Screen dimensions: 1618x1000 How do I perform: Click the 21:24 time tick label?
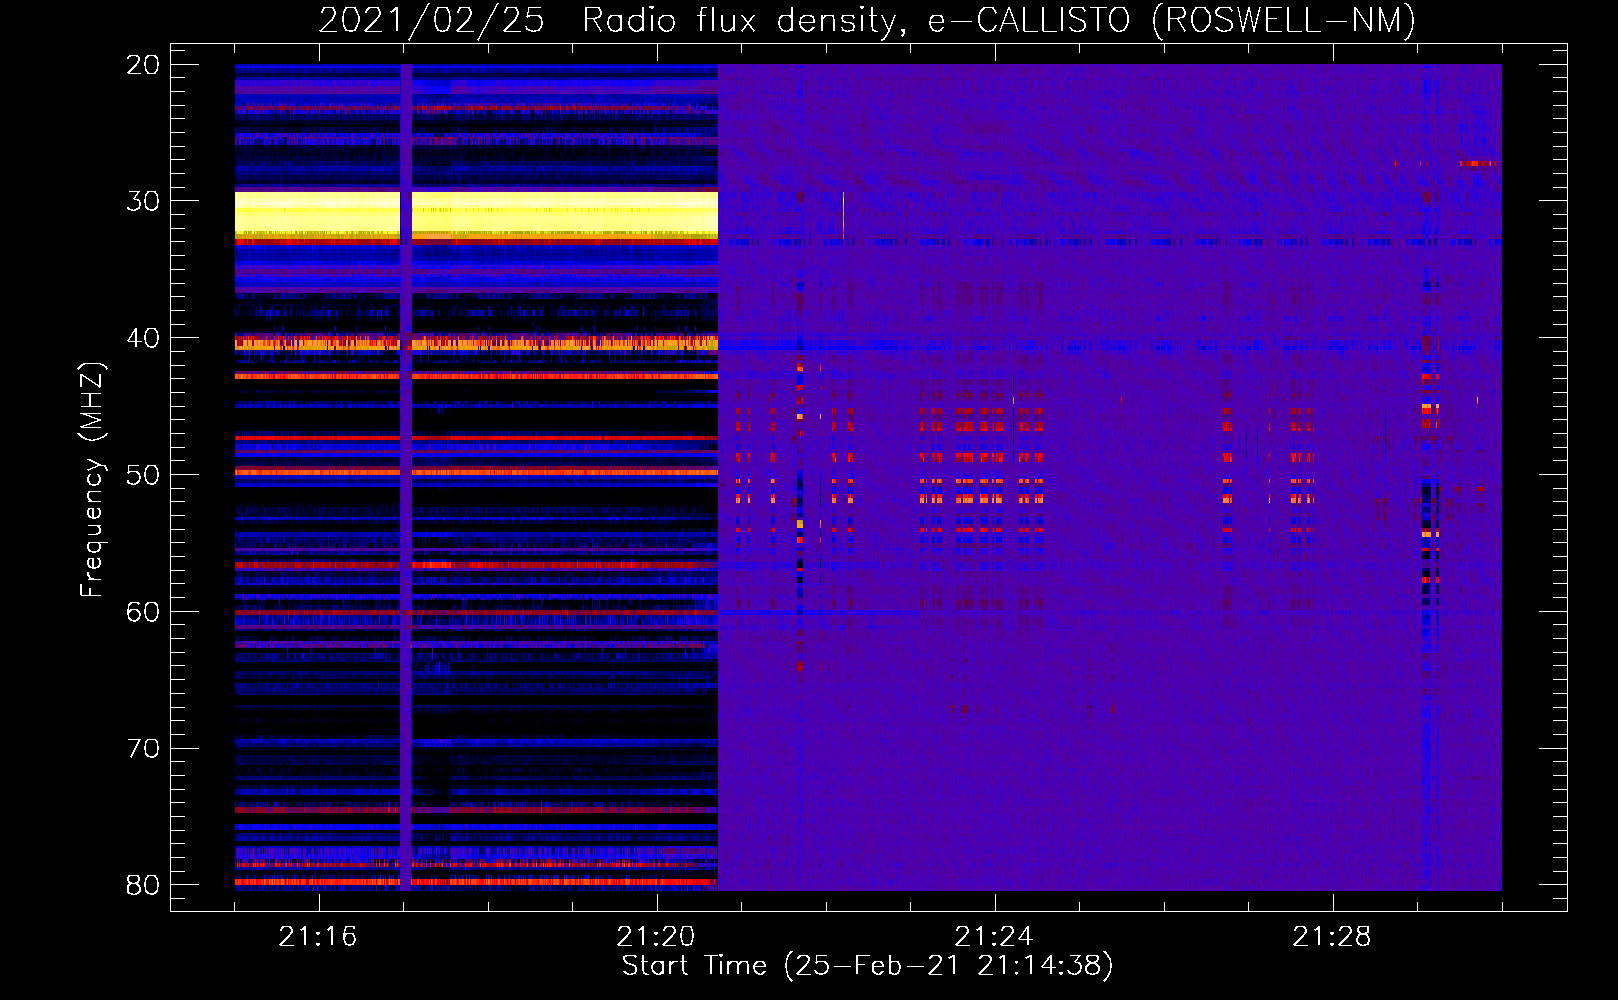click(994, 937)
